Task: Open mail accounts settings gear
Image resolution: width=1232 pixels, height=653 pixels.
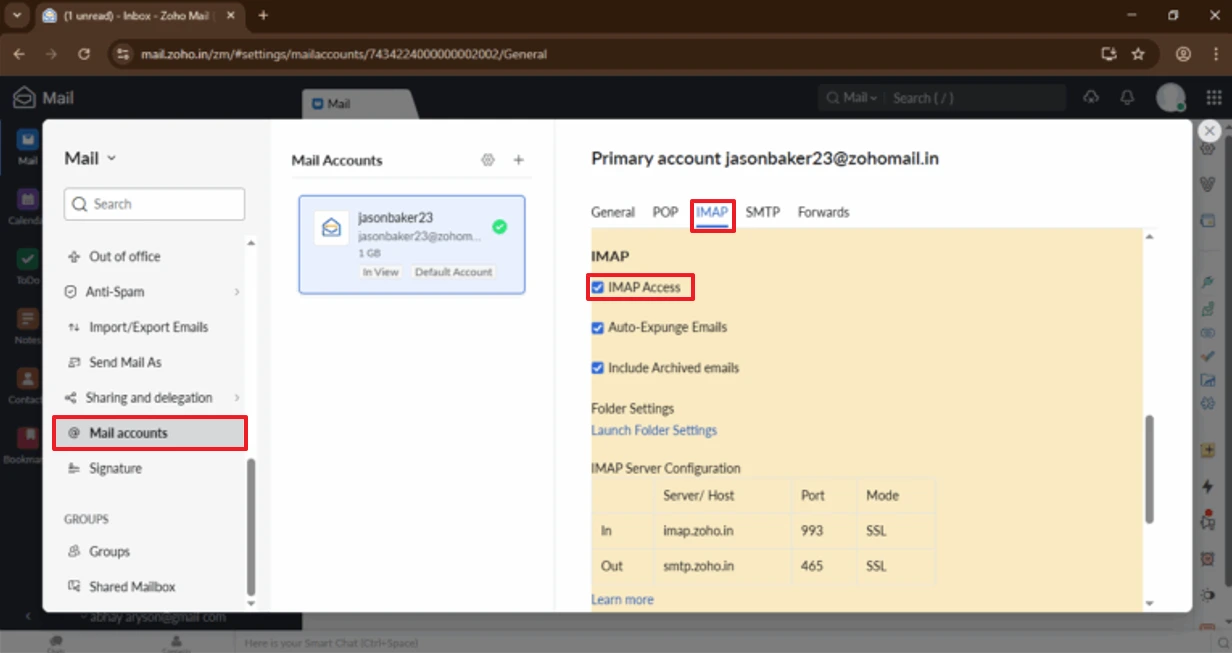Action: (x=488, y=160)
